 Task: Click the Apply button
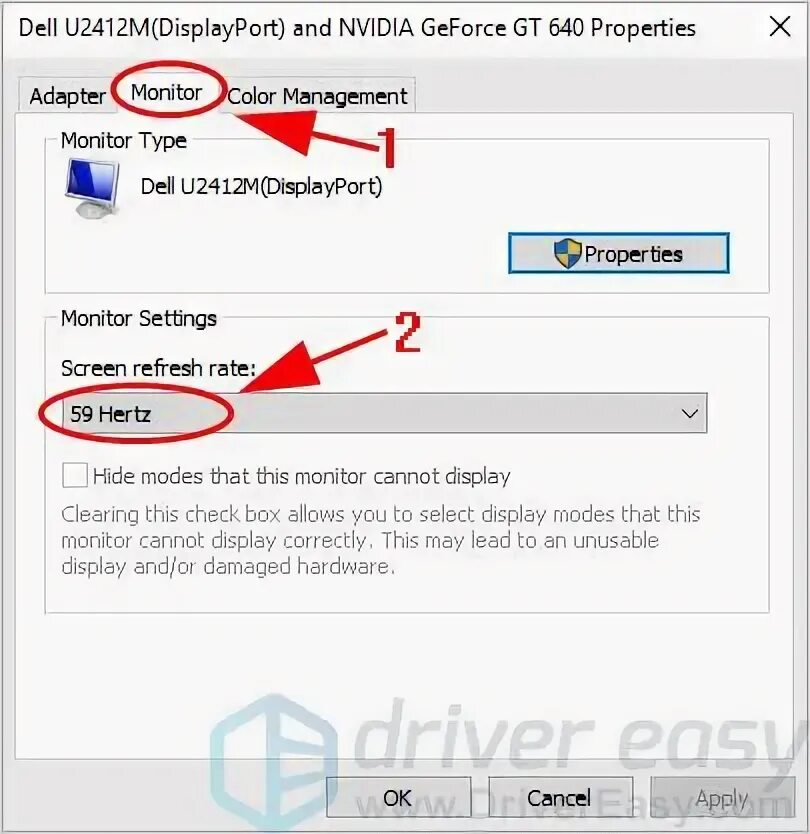722,797
